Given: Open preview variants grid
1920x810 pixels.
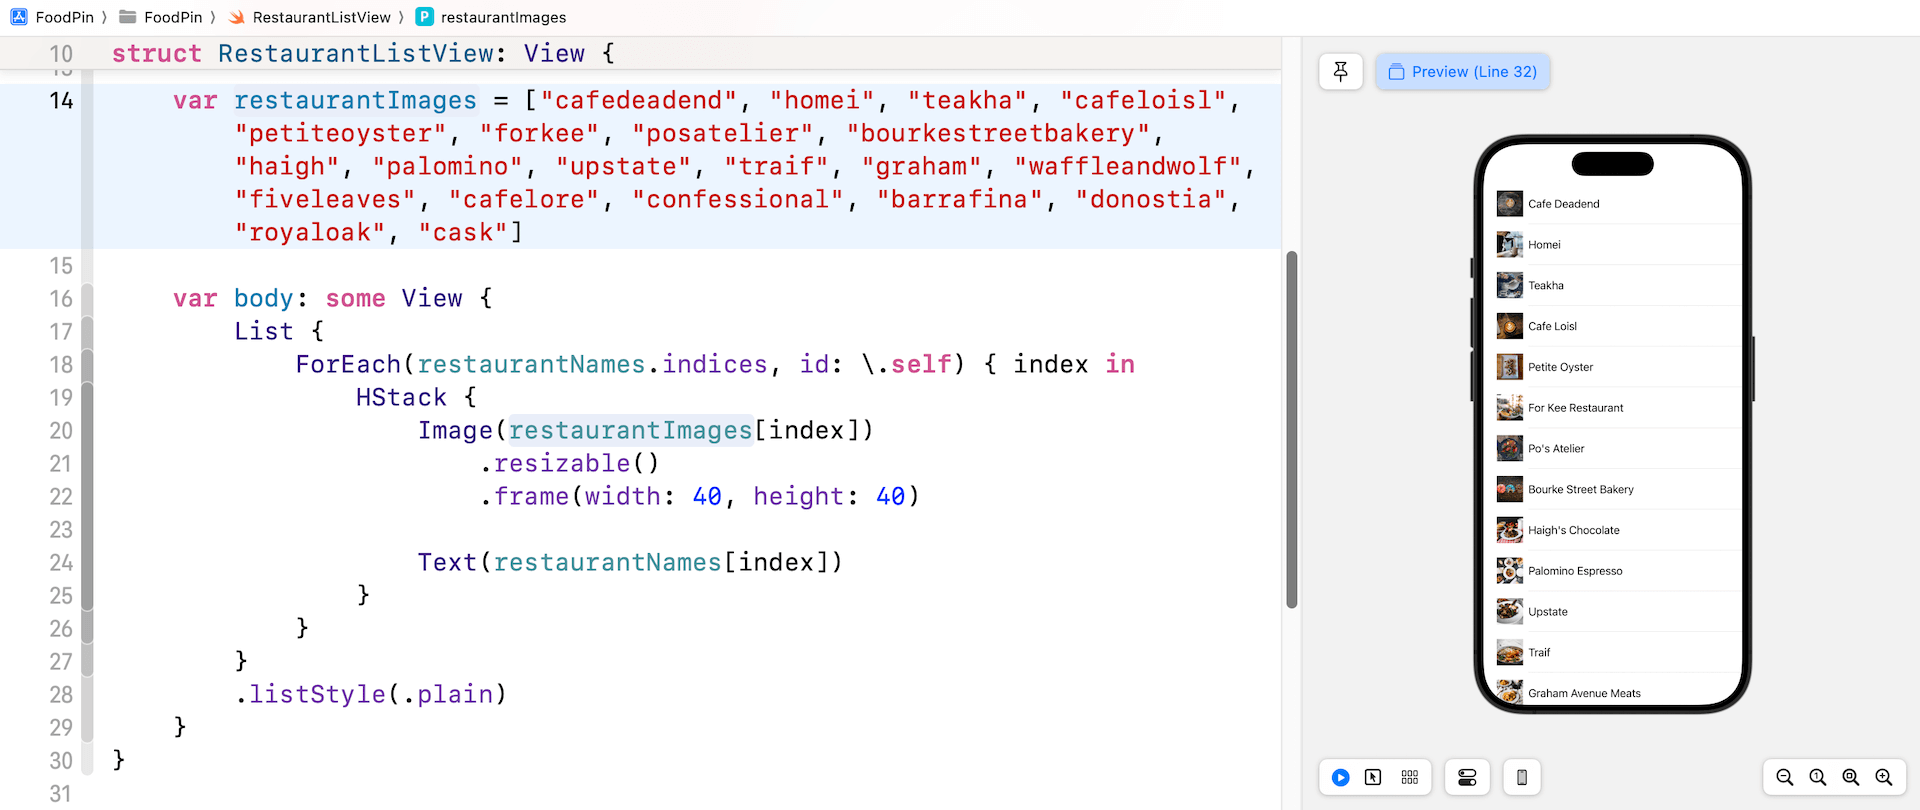Looking at the screenshot, I should point(1410,777).
